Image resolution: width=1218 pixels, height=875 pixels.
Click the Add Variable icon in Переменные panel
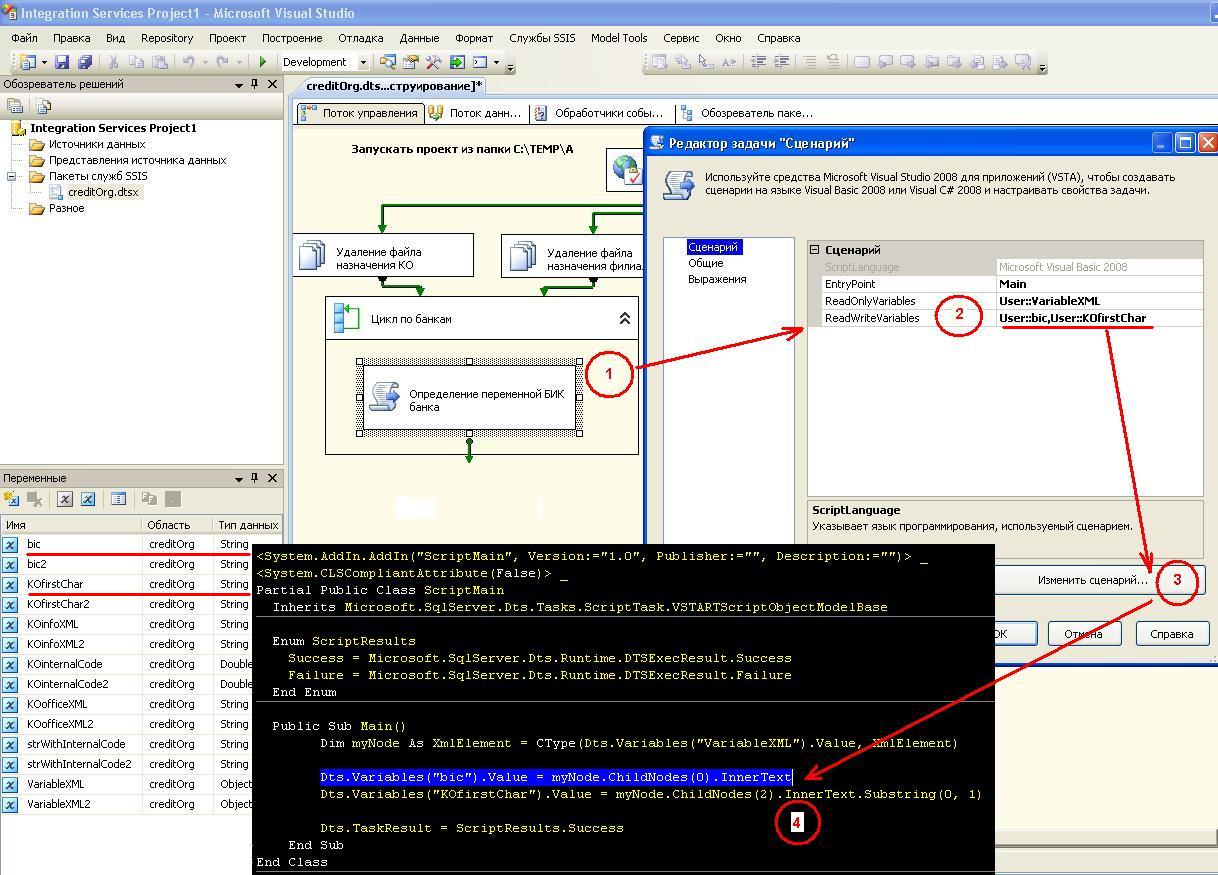[x=12, y=499]
